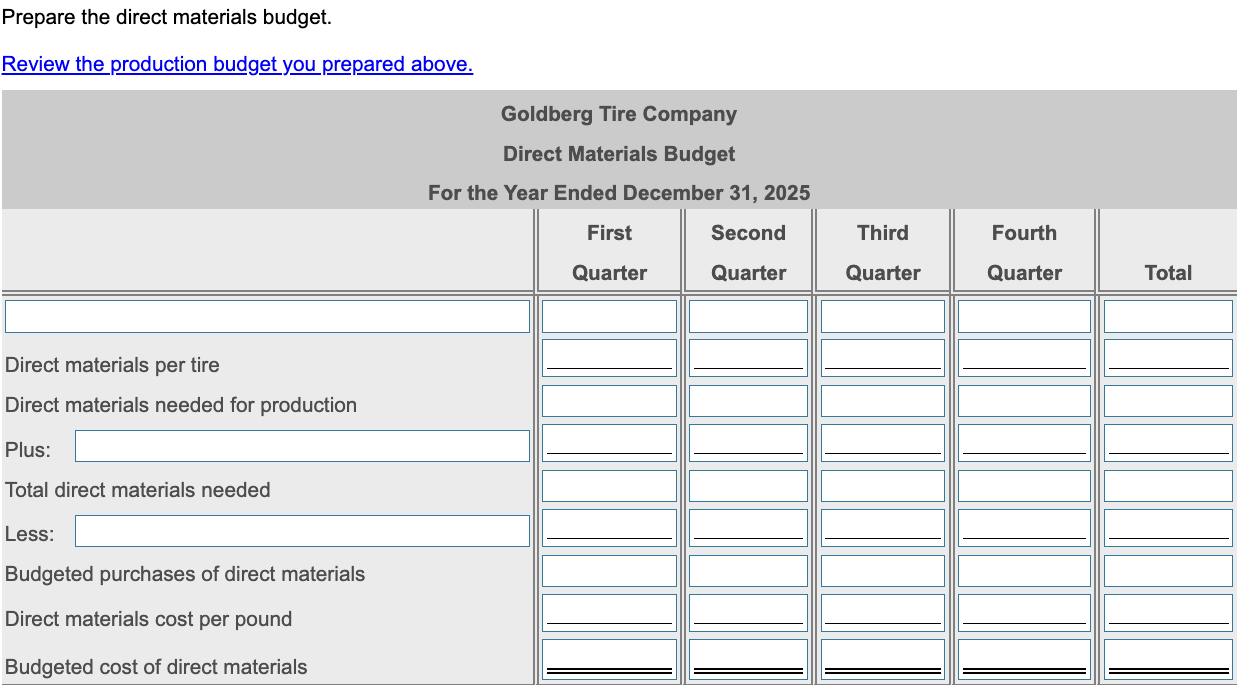Click the First Quarter Direct materials cost per pound field

609,610
